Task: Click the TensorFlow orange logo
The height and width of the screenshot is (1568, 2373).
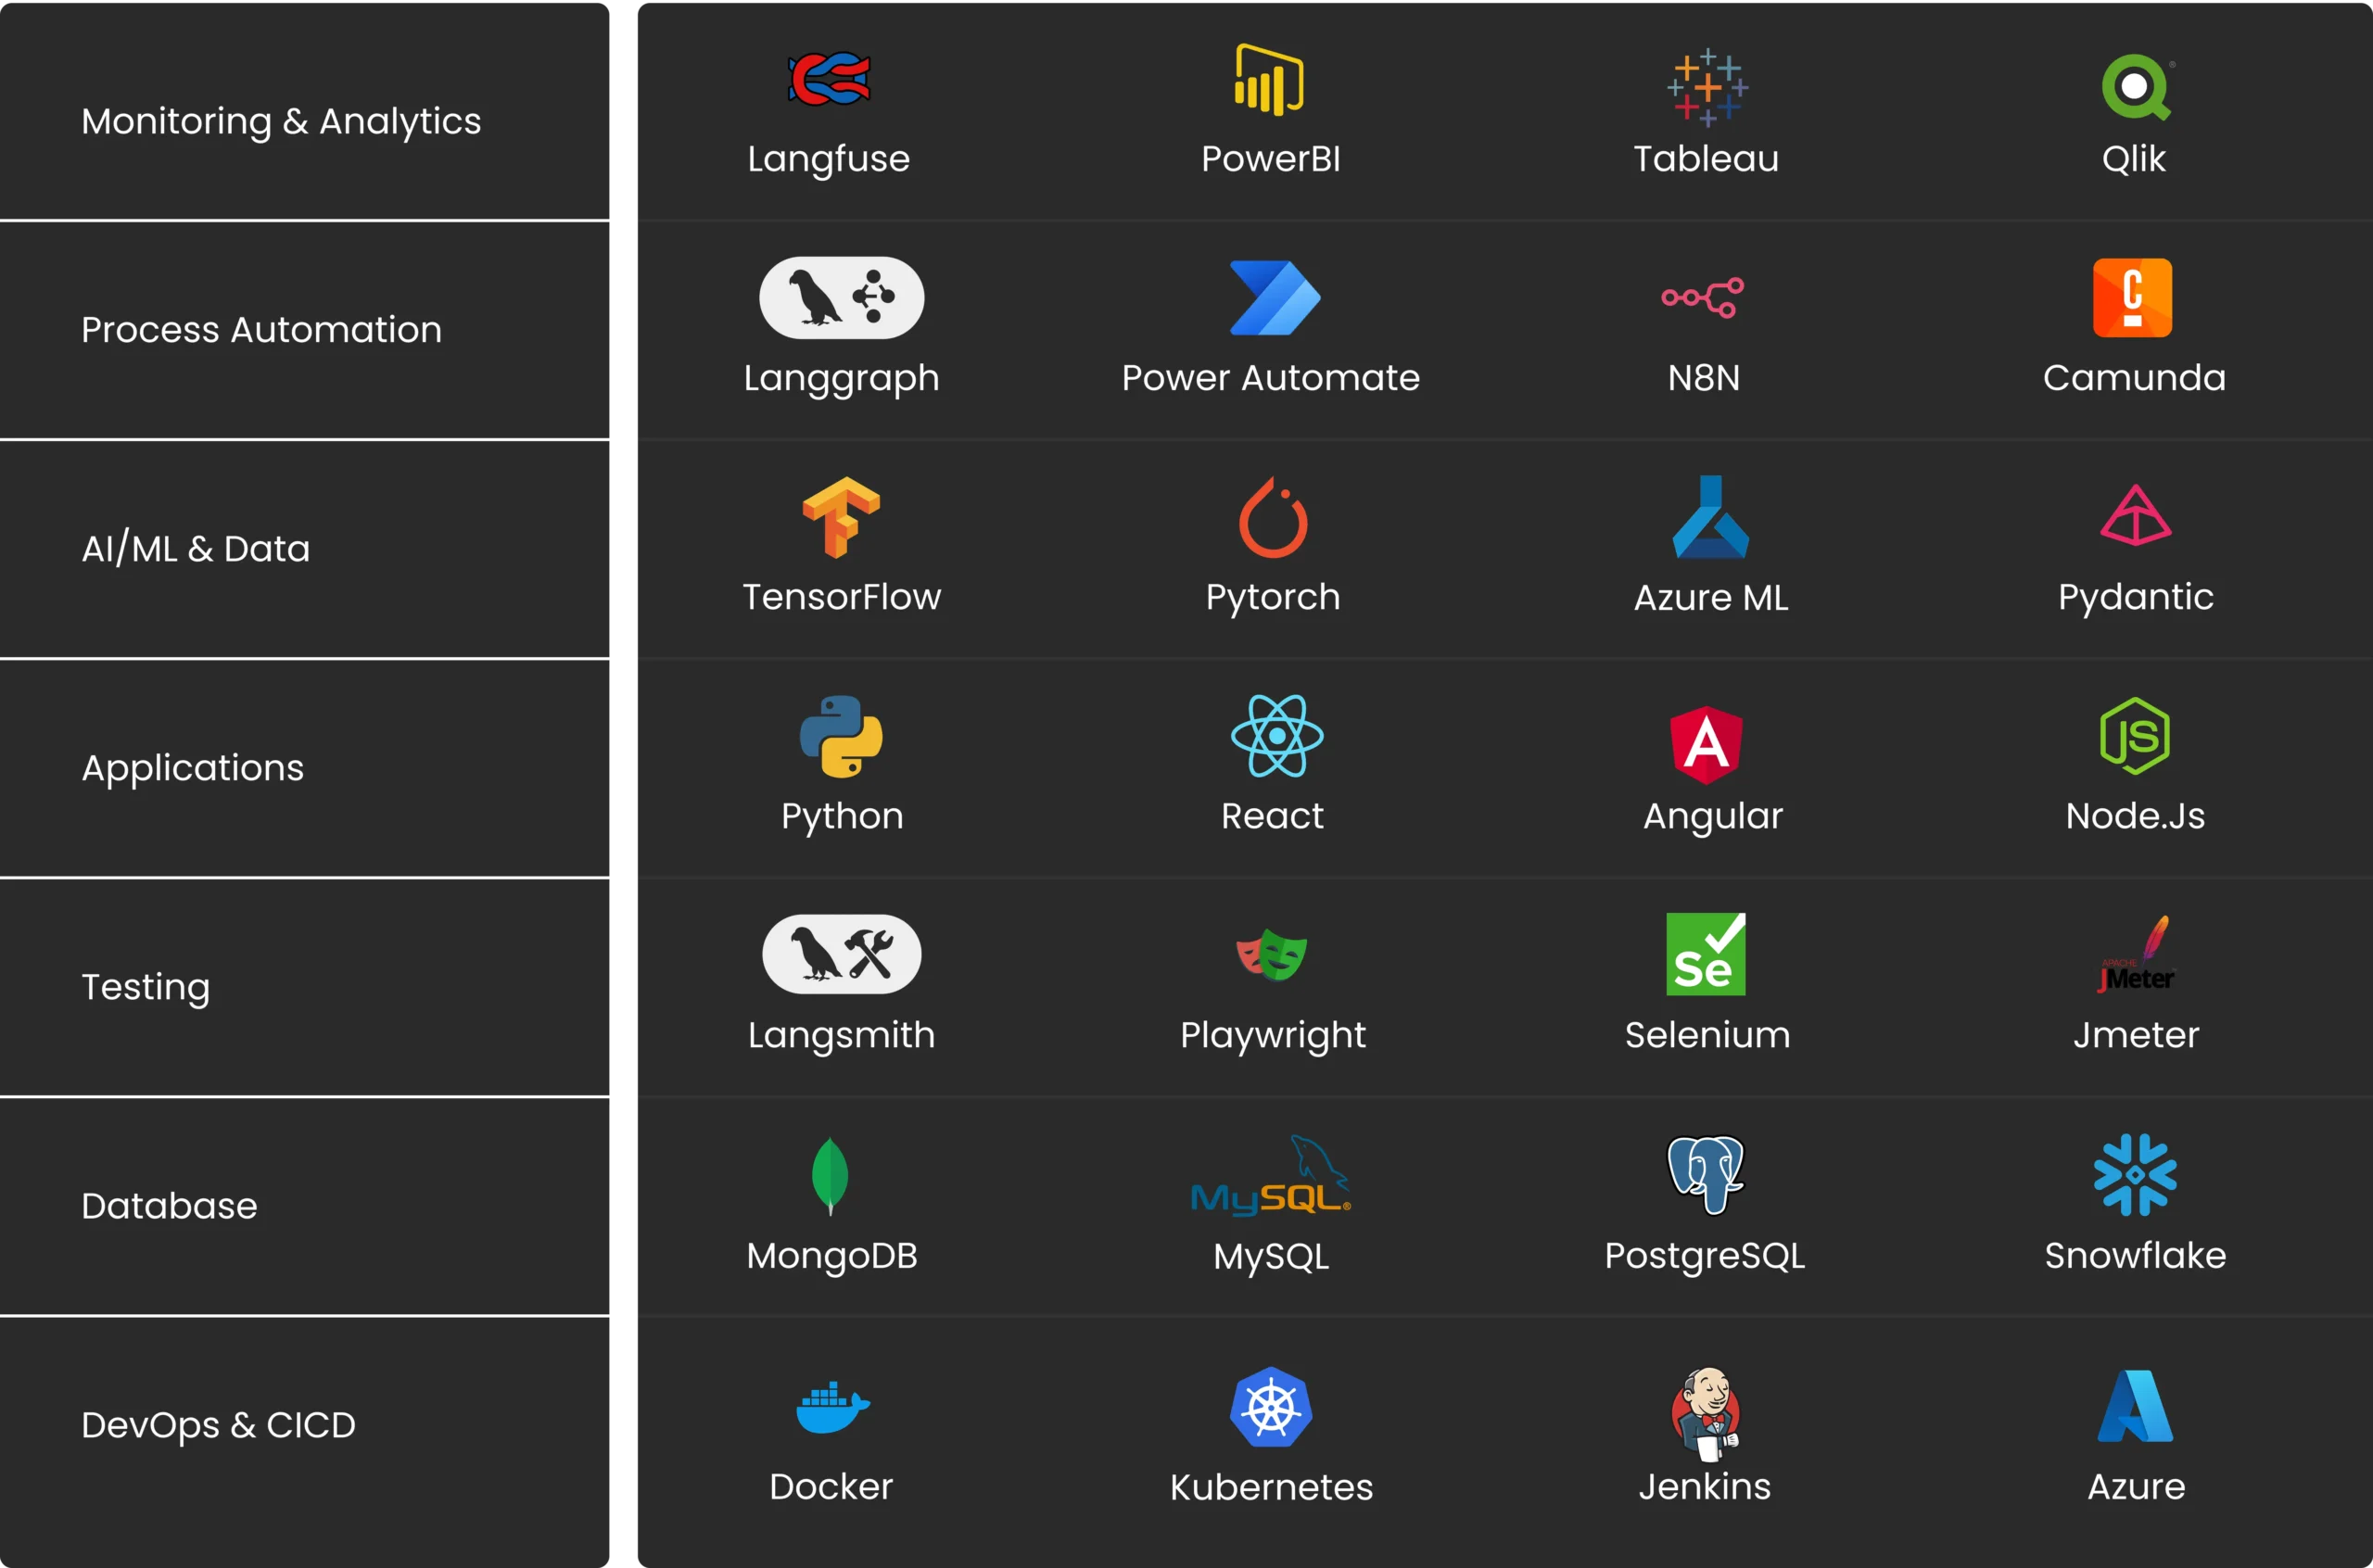Action: [841, 517]
